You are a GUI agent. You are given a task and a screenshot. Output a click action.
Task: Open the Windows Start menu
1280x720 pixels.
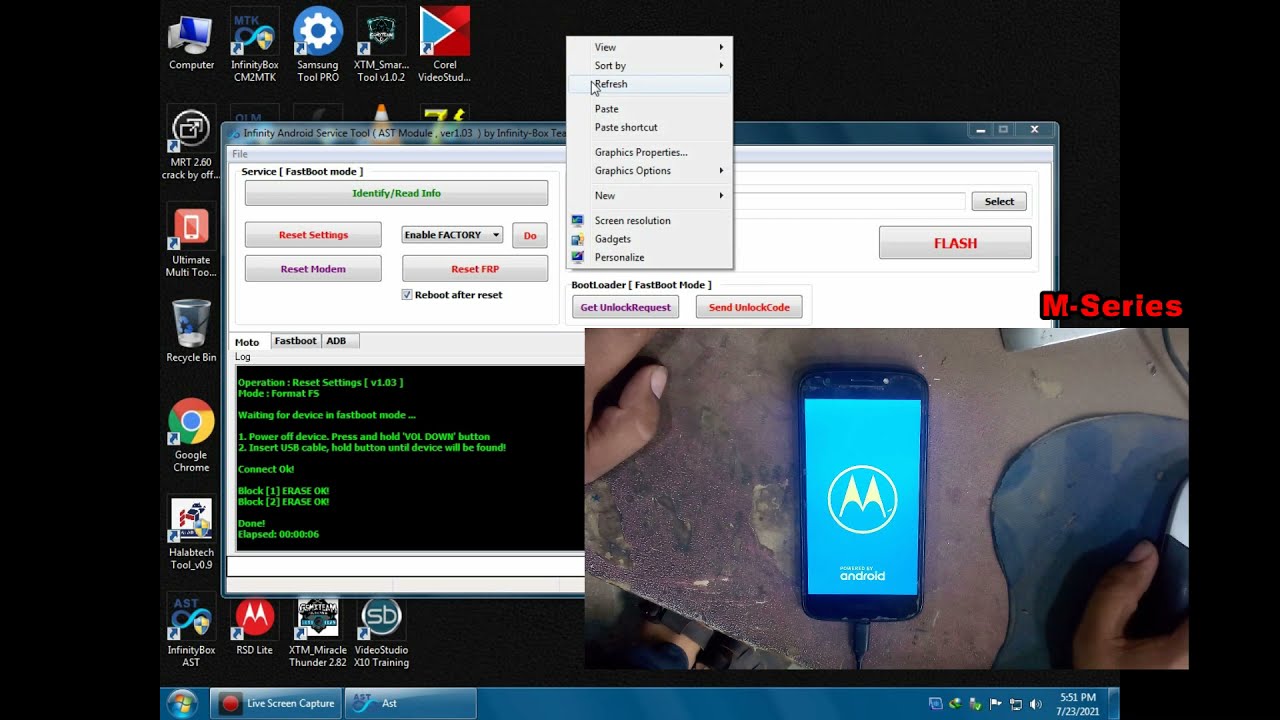(182, 704)
